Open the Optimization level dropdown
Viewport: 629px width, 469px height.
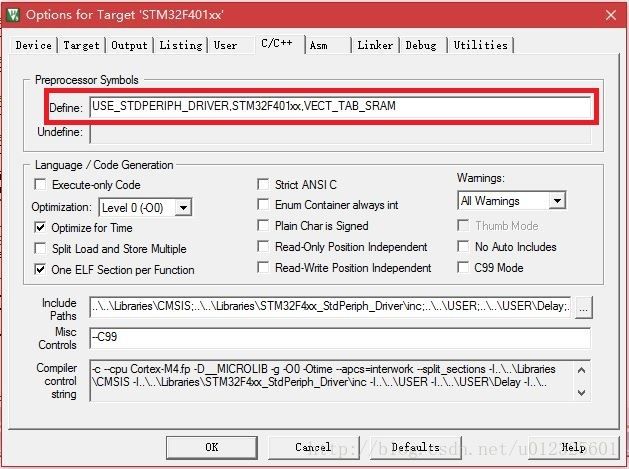click(x=183, y=207)
